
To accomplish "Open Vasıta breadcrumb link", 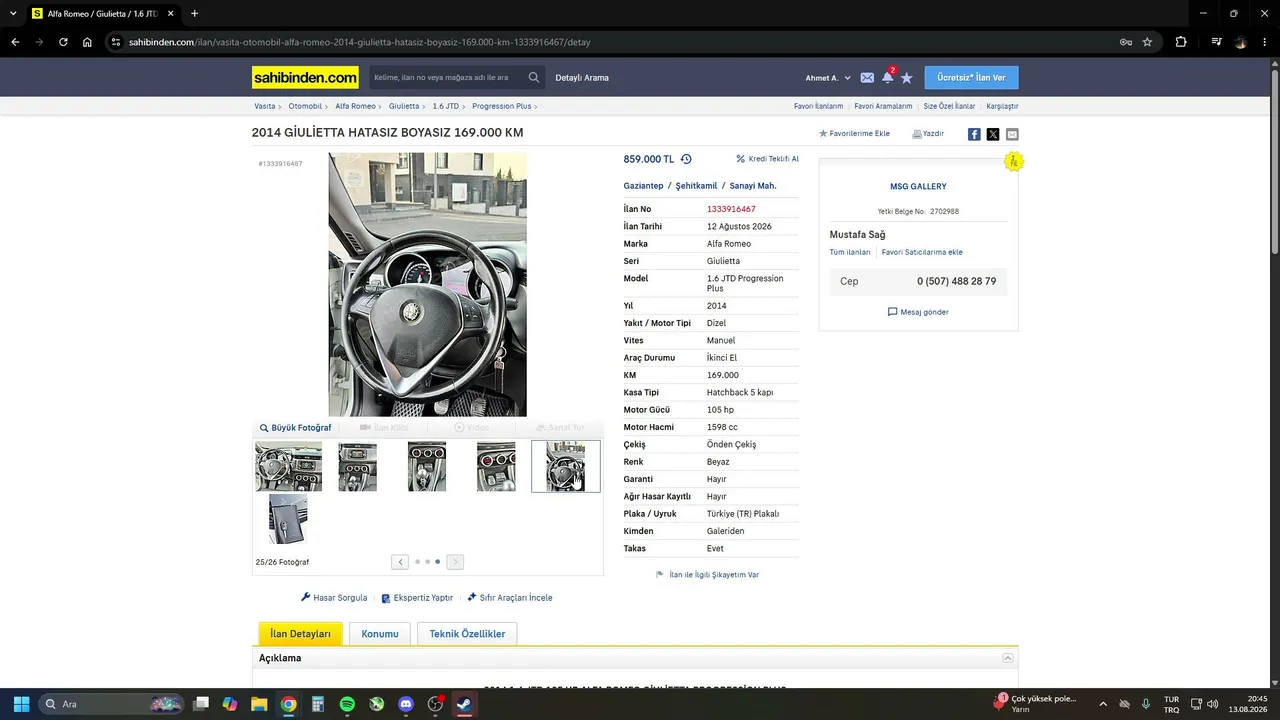I will click(265, 106).
